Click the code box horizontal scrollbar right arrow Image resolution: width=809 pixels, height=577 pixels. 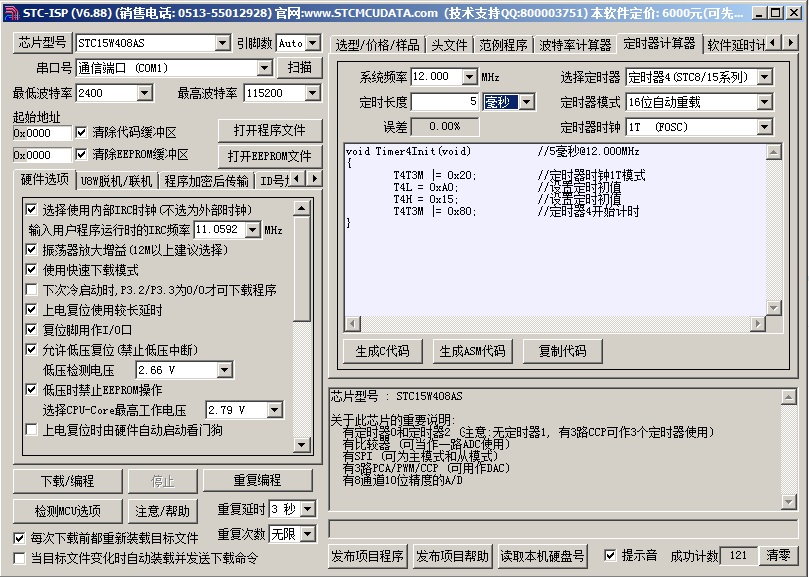pyautogui.click(x=758, y=324)
